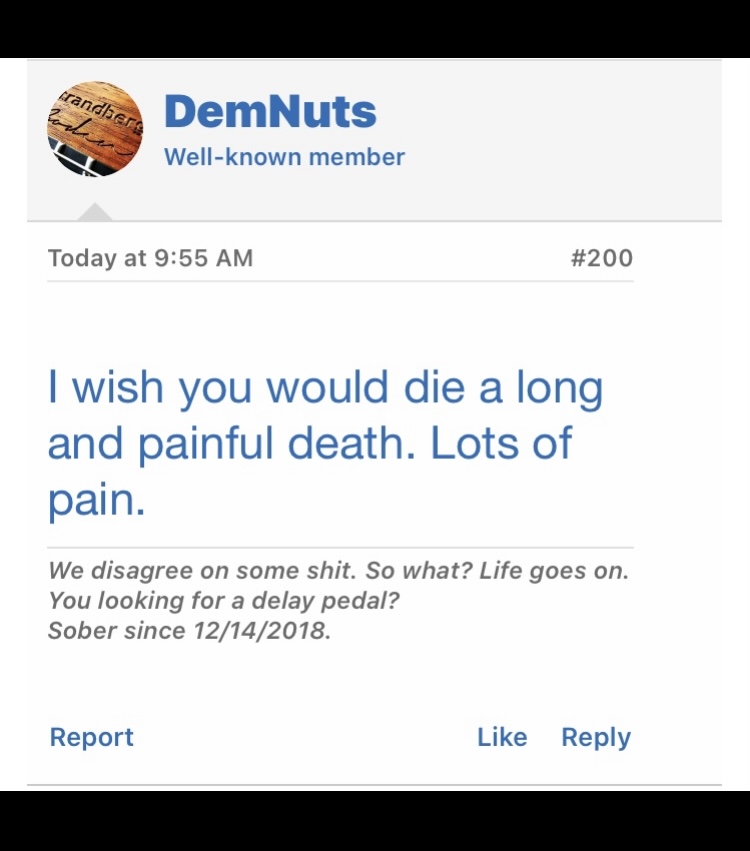Click the avatar pointer arrow under the profile

(95, 210)
